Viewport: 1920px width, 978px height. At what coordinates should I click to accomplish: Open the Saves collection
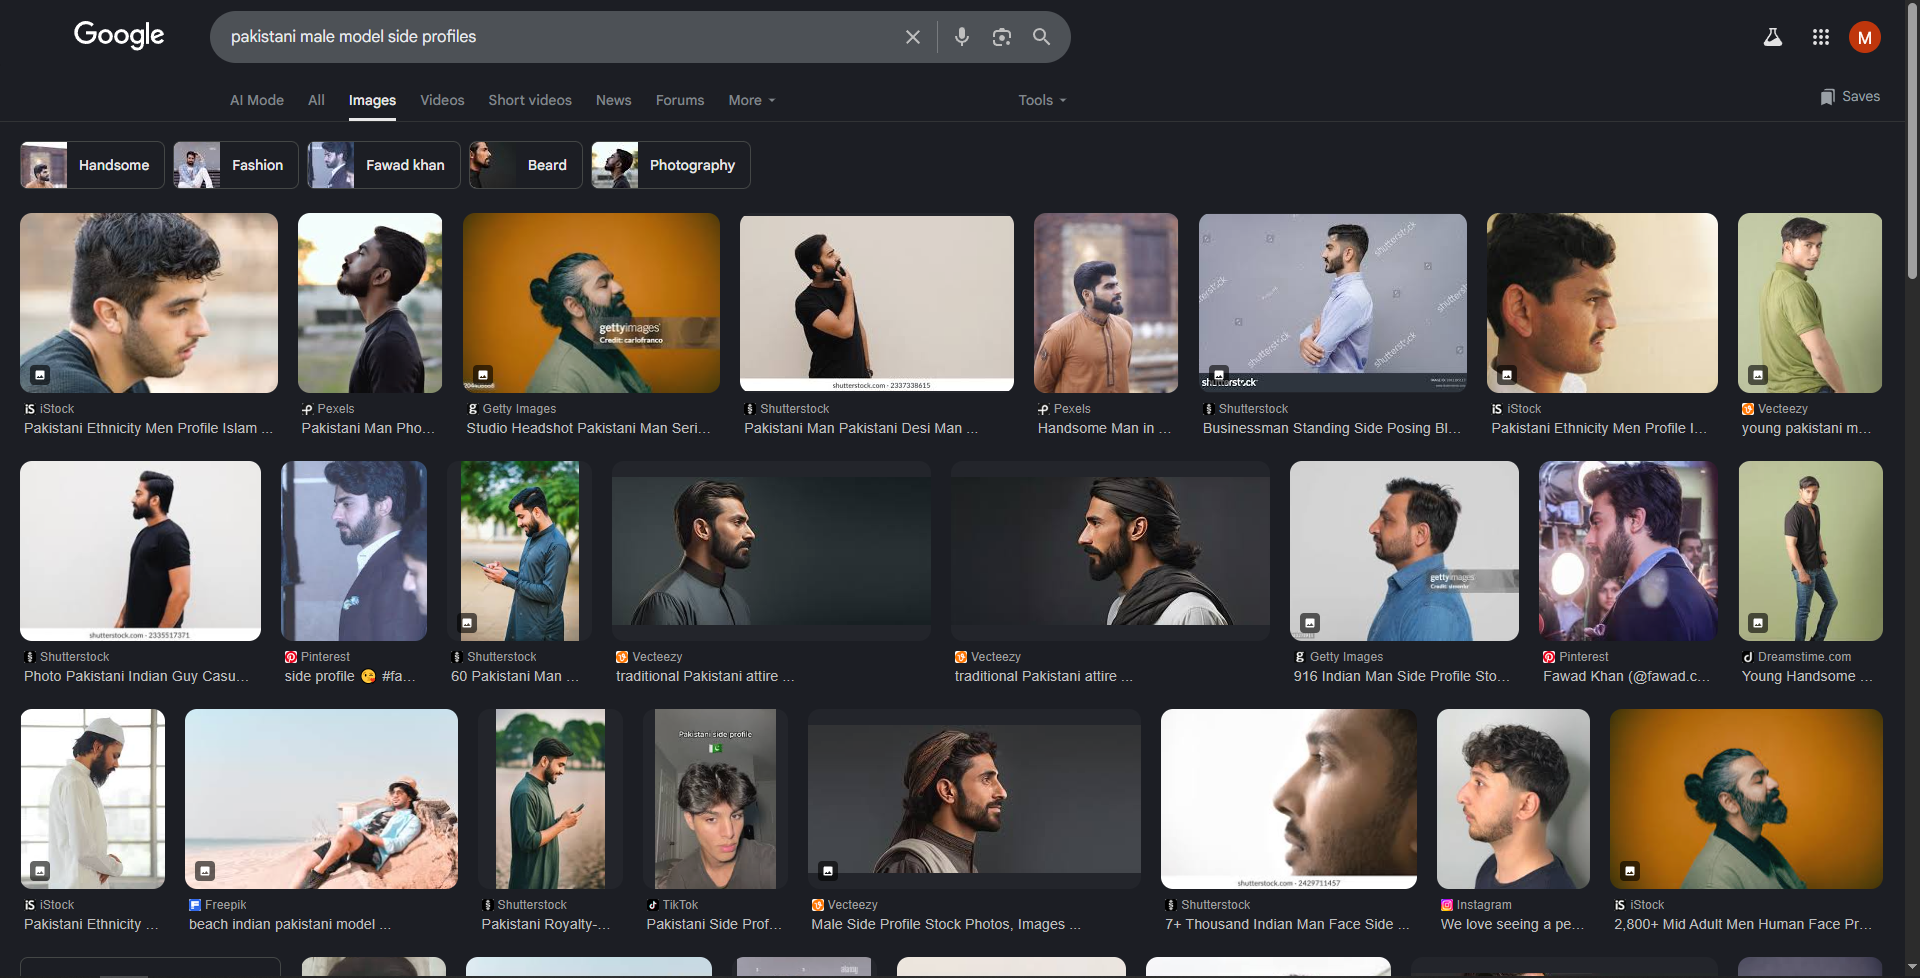pos(1850,97)
